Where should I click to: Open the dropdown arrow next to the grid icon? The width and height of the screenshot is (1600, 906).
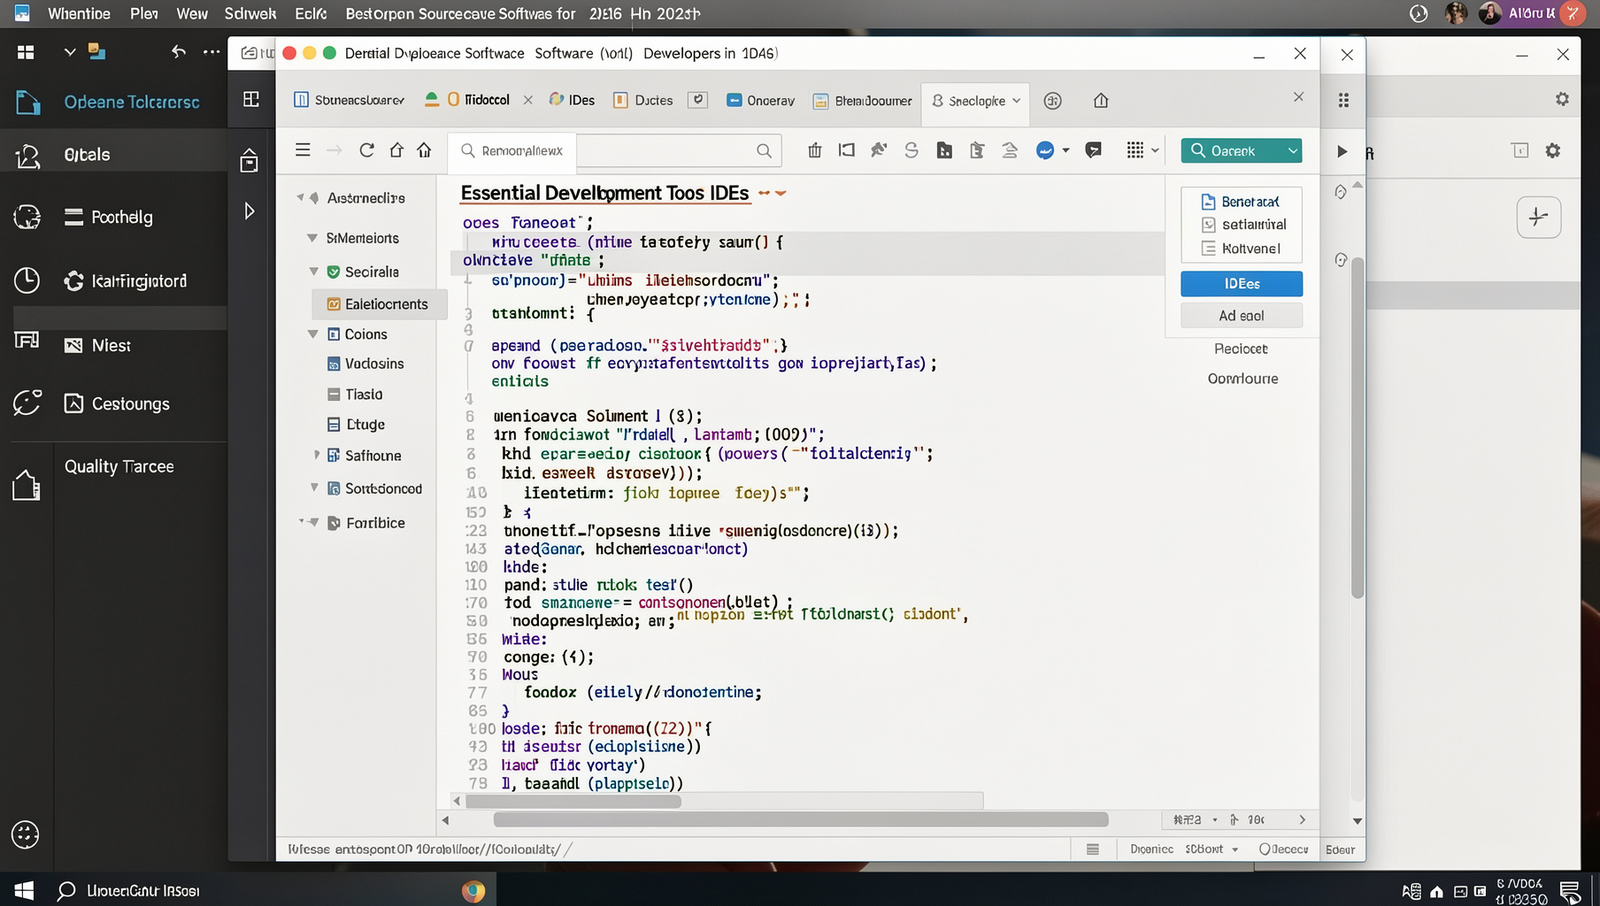(1155, 151)
